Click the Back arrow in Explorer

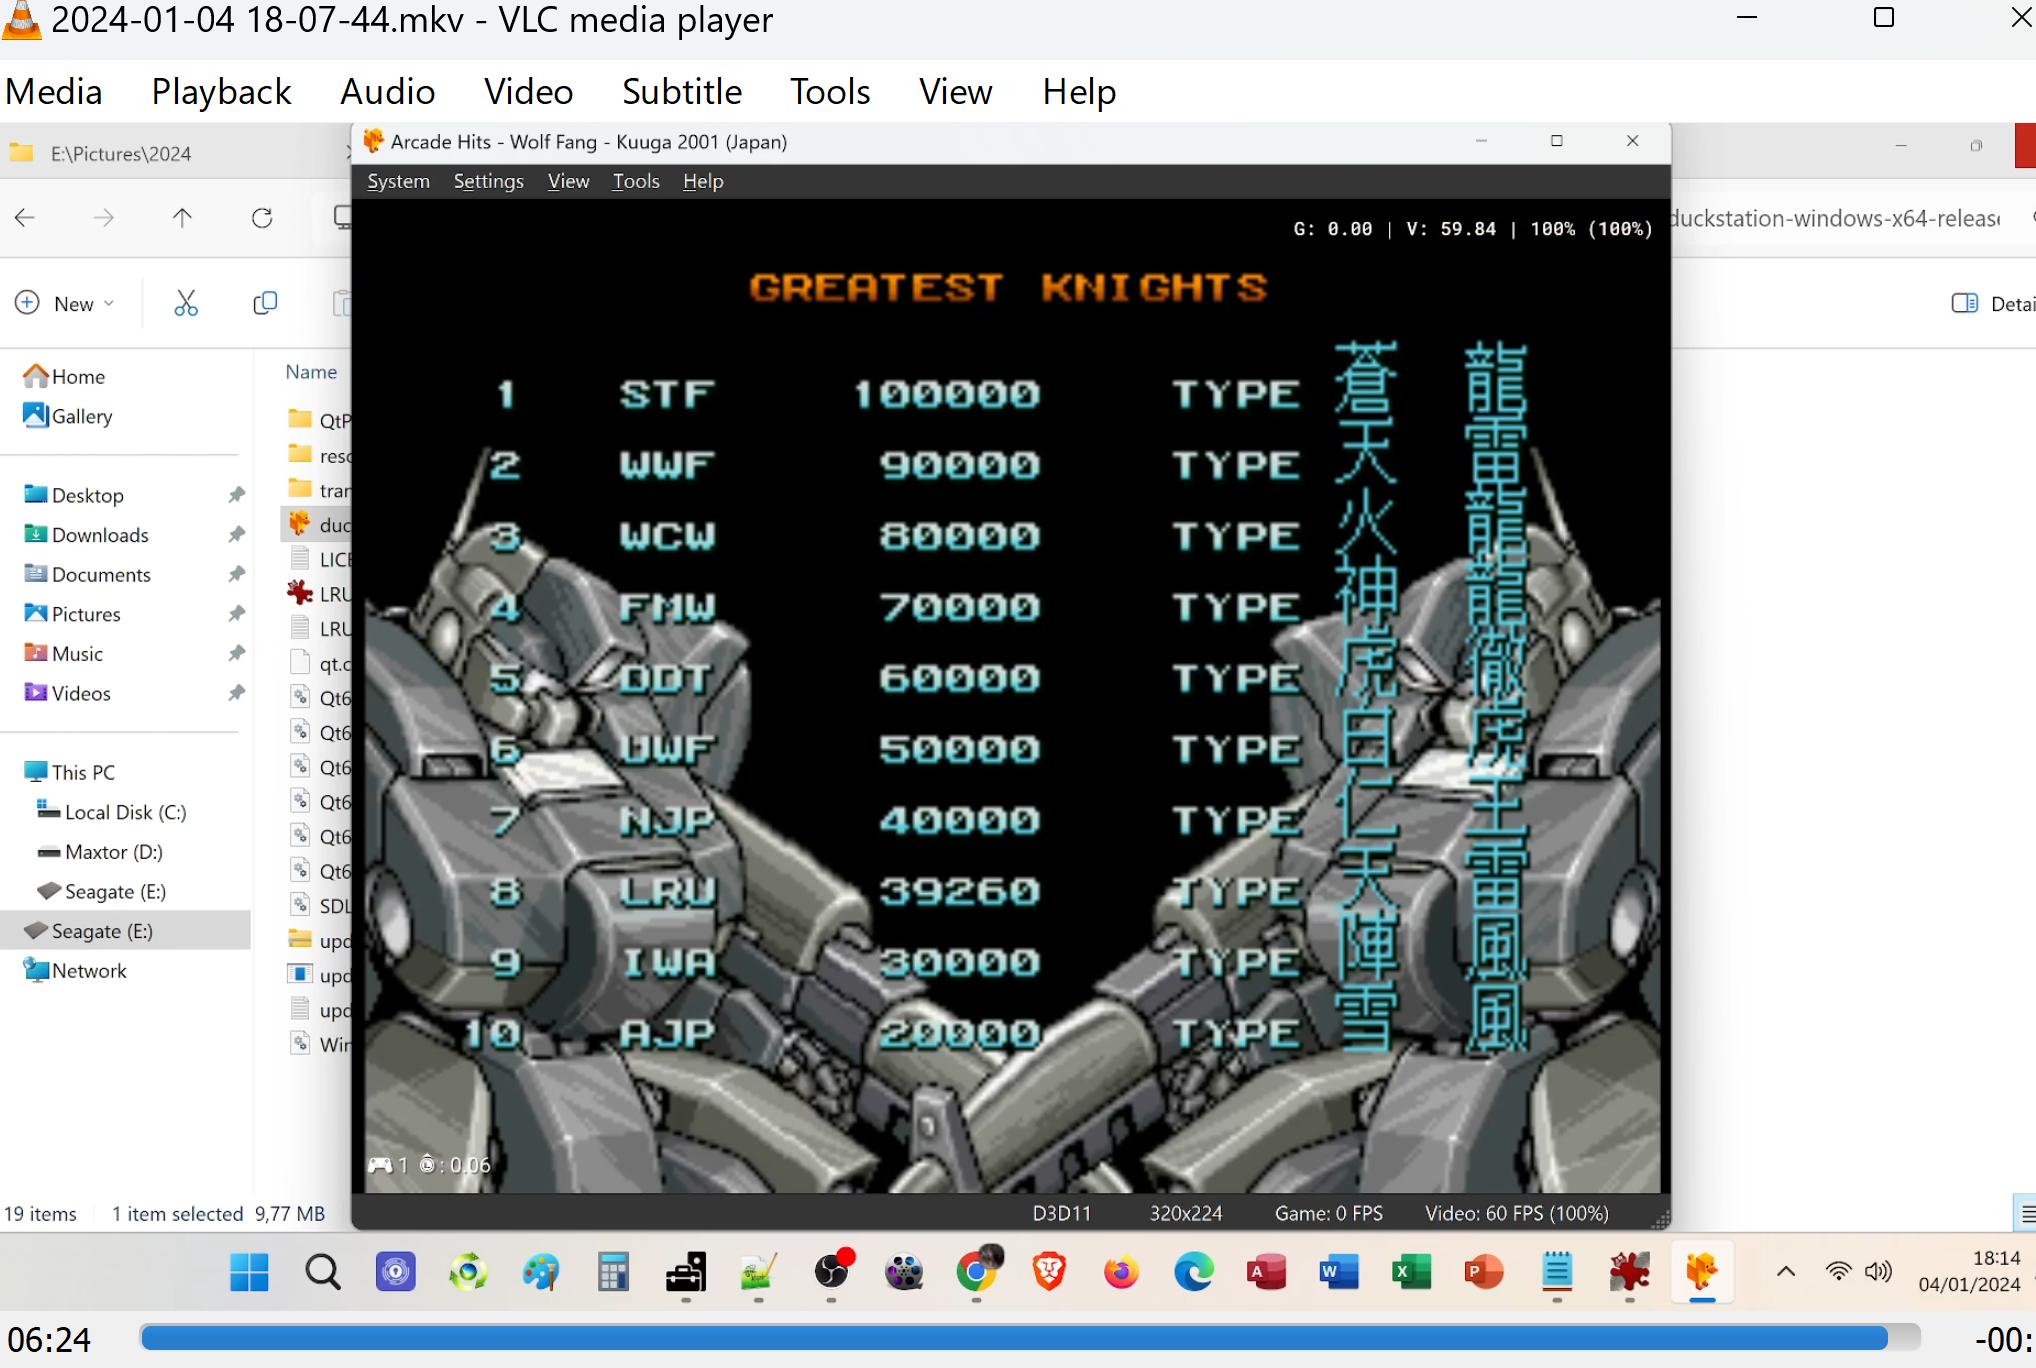click(x=26, y=218)
